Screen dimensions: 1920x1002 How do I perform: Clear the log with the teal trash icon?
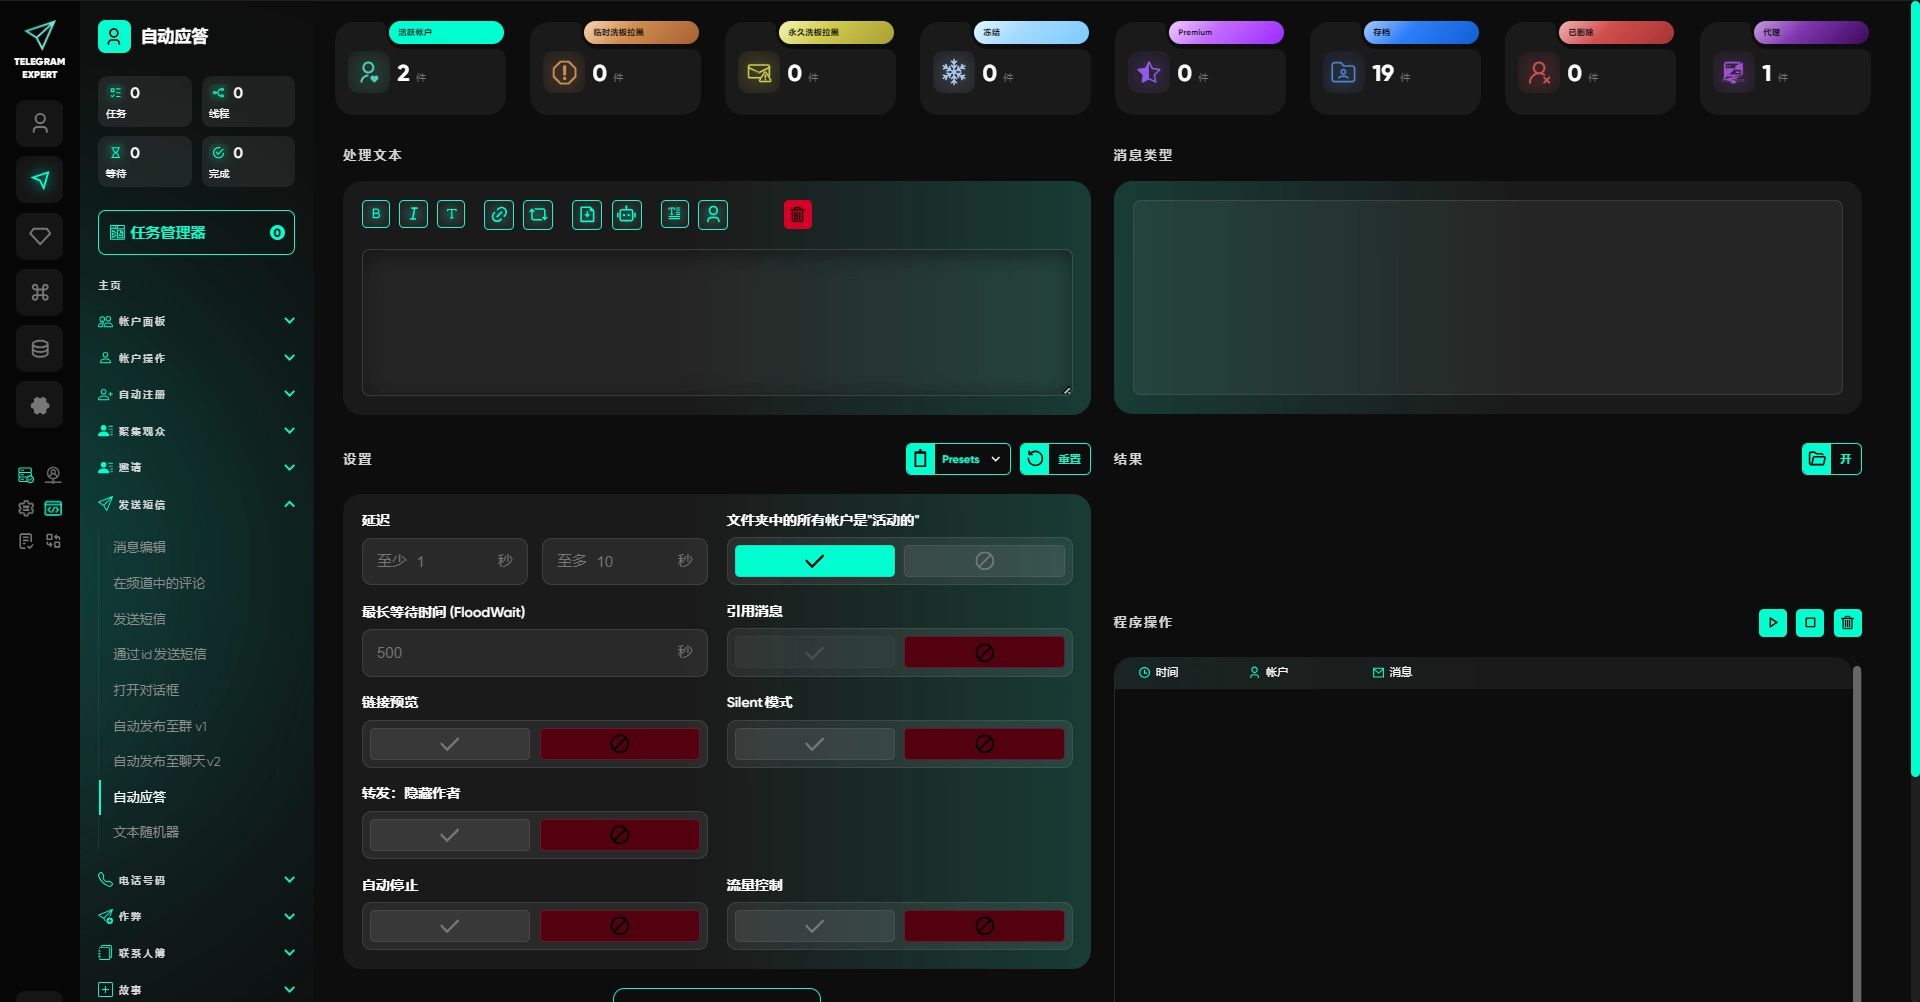1847,622
